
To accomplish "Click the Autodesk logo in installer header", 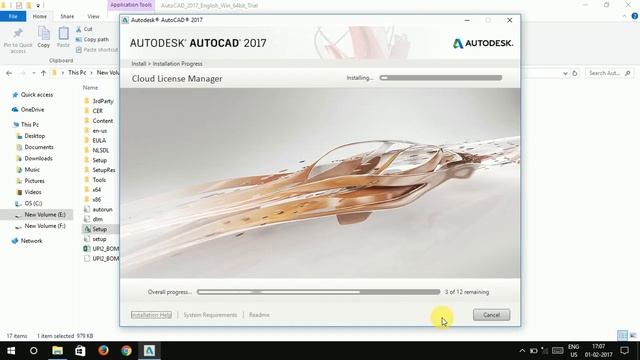I will click(483, 43).
